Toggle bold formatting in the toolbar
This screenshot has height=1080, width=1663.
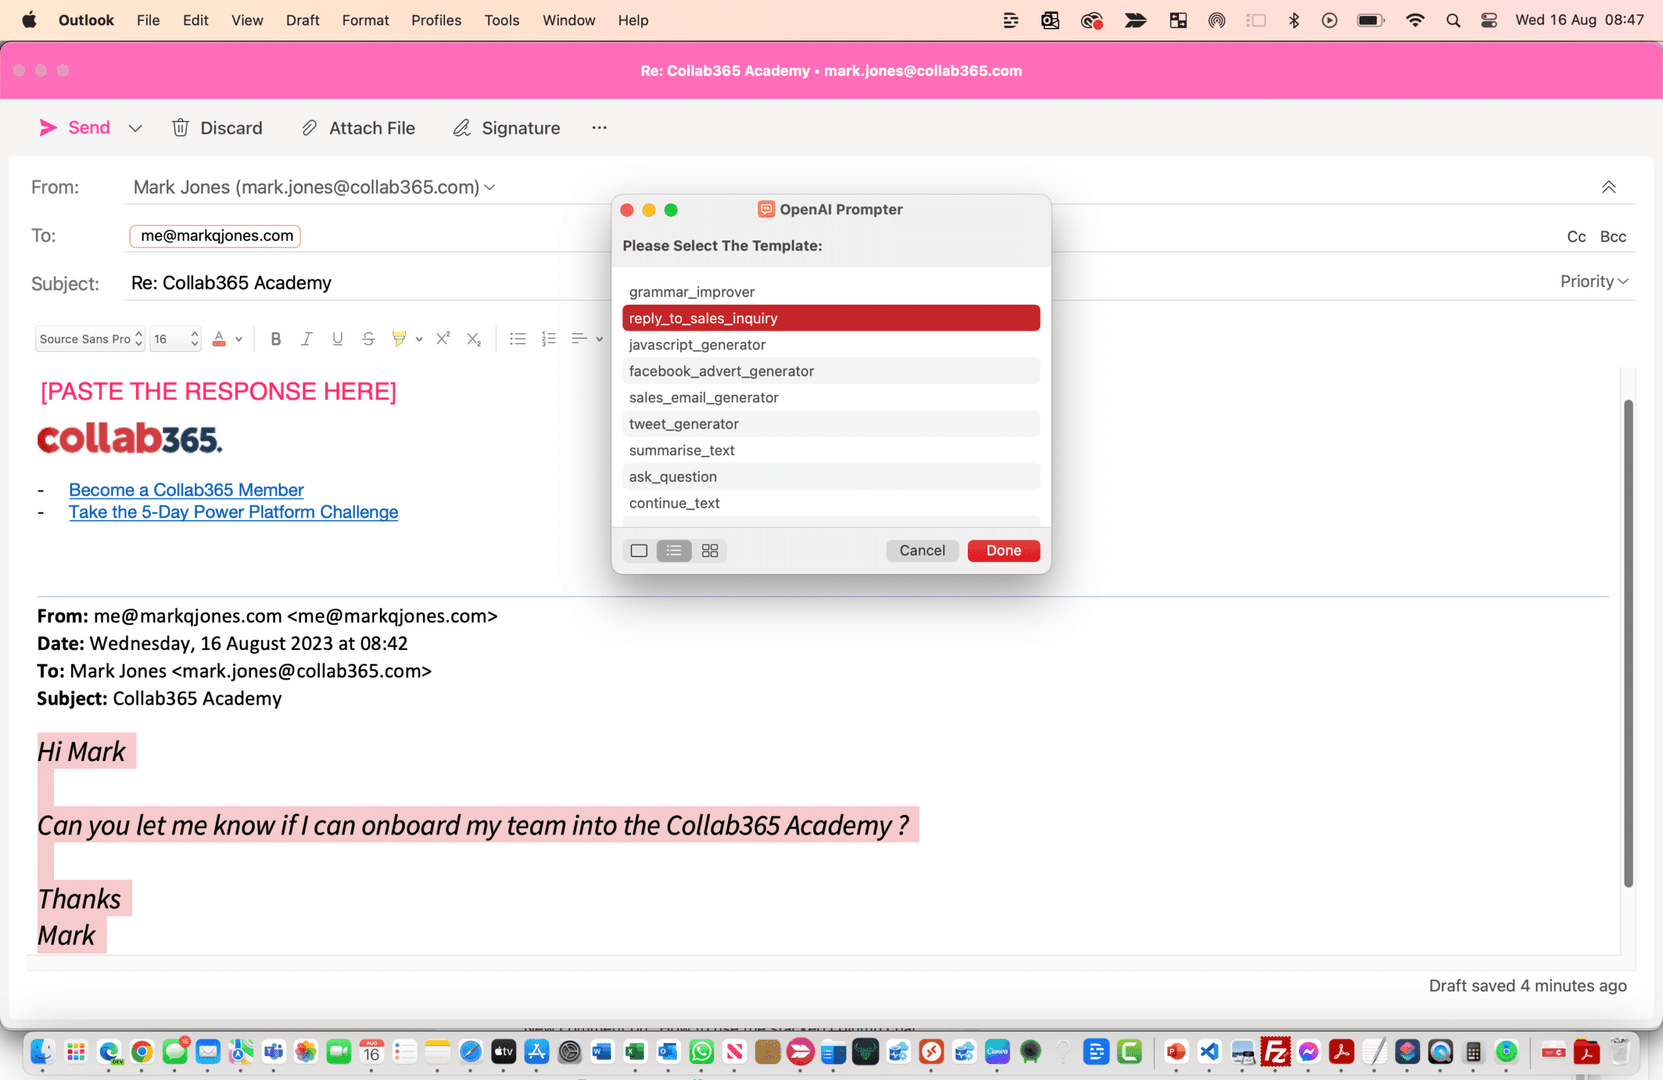tap(276, 338)
